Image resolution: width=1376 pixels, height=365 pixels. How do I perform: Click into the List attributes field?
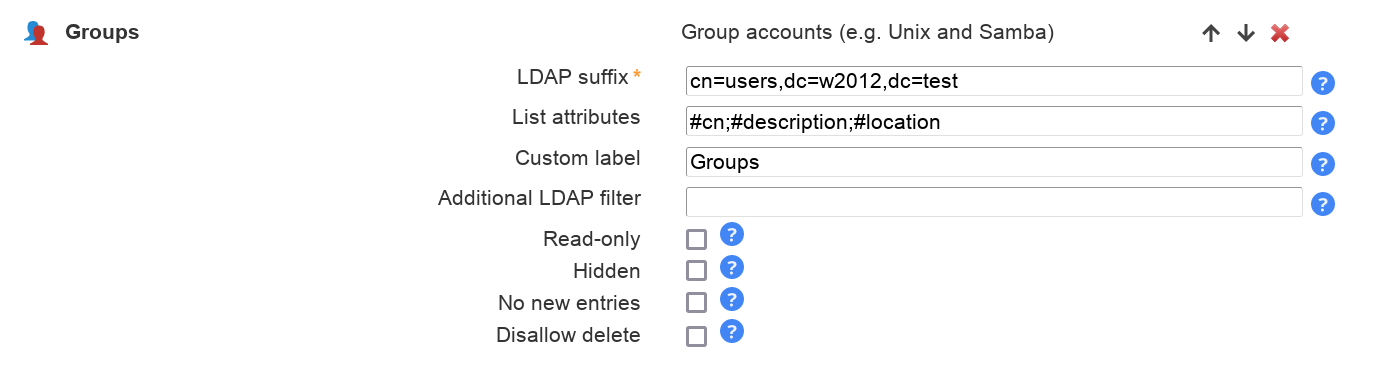click(x=994, y=122)
